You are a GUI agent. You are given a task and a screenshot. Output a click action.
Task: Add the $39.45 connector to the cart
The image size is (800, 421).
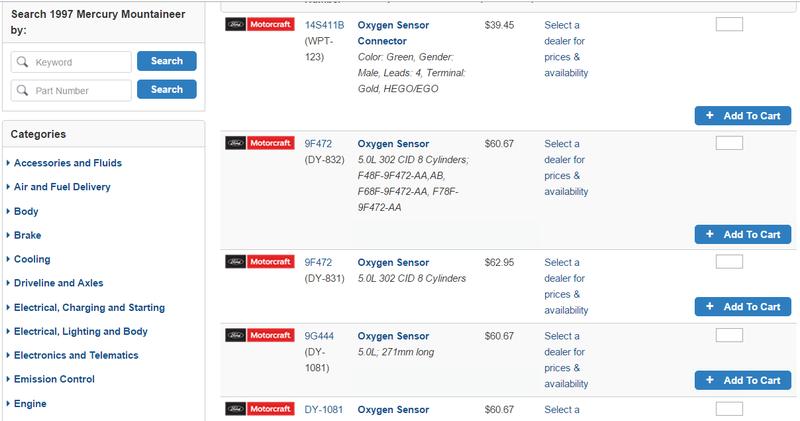(742, 116)
